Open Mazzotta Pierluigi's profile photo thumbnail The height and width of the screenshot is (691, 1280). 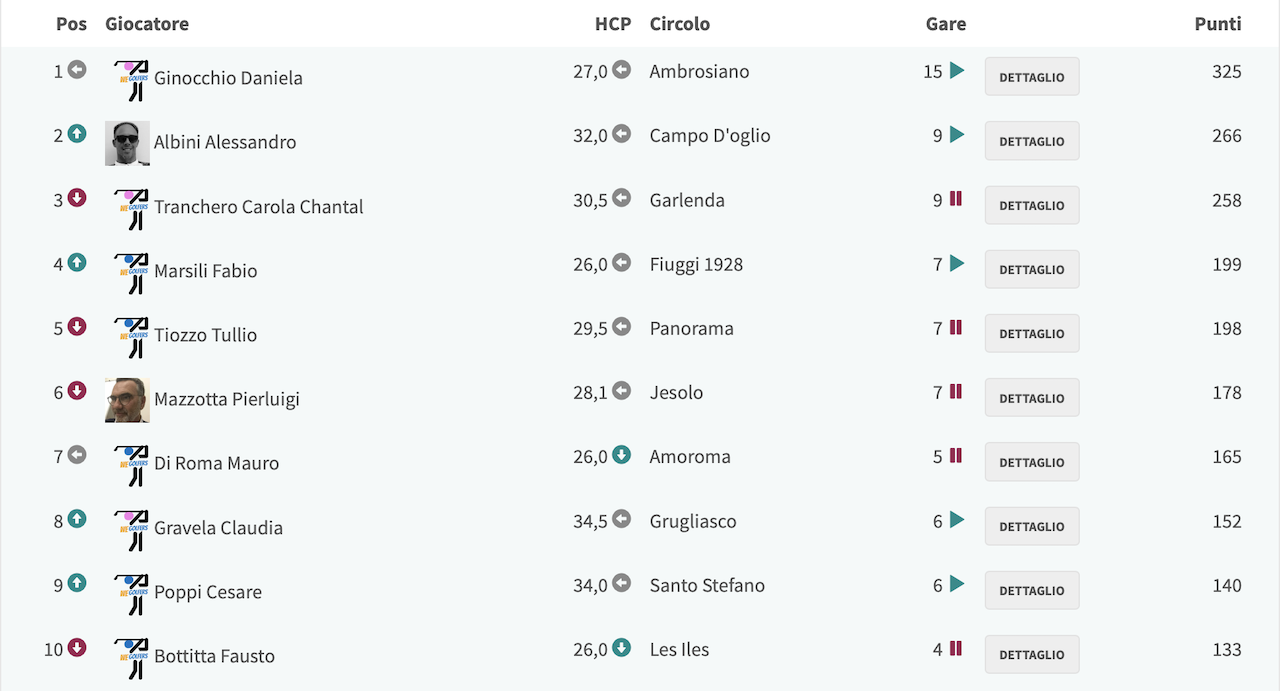point(127,400)
